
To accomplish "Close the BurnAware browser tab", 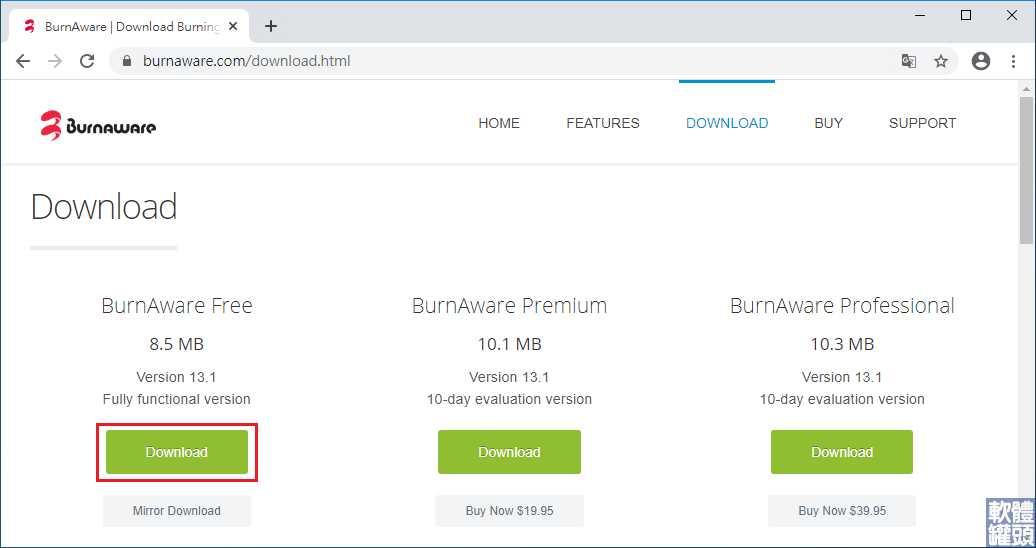I will click(233, 26).
